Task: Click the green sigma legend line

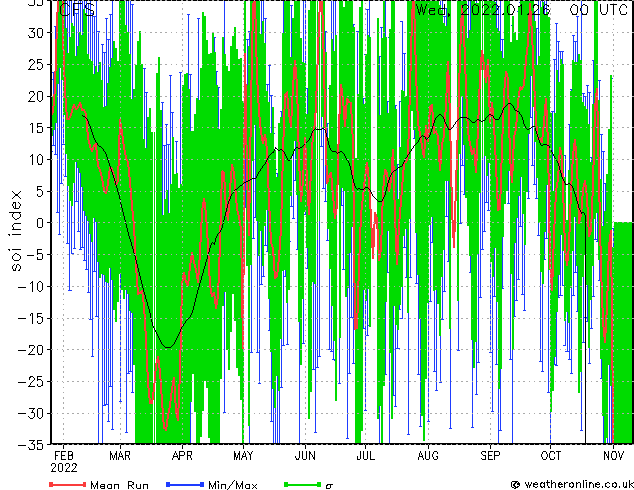Action: pyautogui.click(x=302, y=484)
